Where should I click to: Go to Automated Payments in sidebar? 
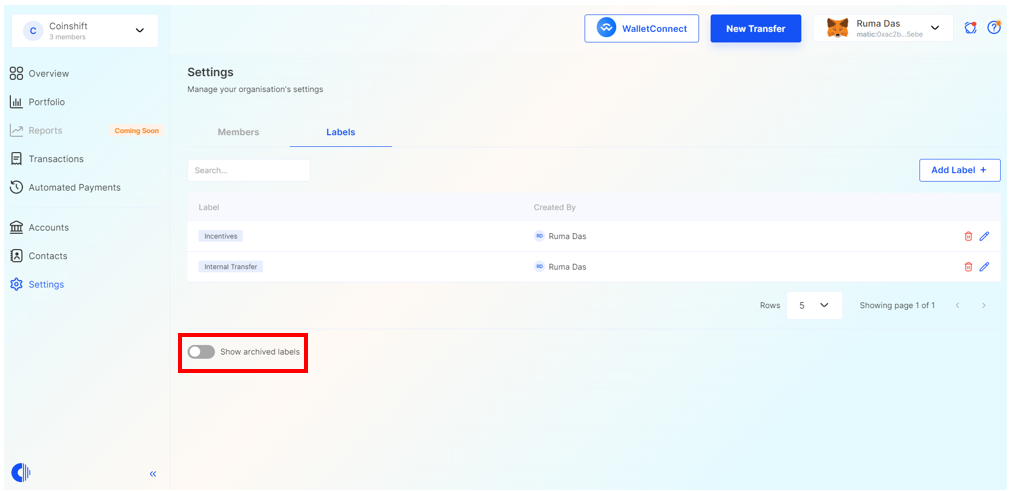click(x=74, y=187)
